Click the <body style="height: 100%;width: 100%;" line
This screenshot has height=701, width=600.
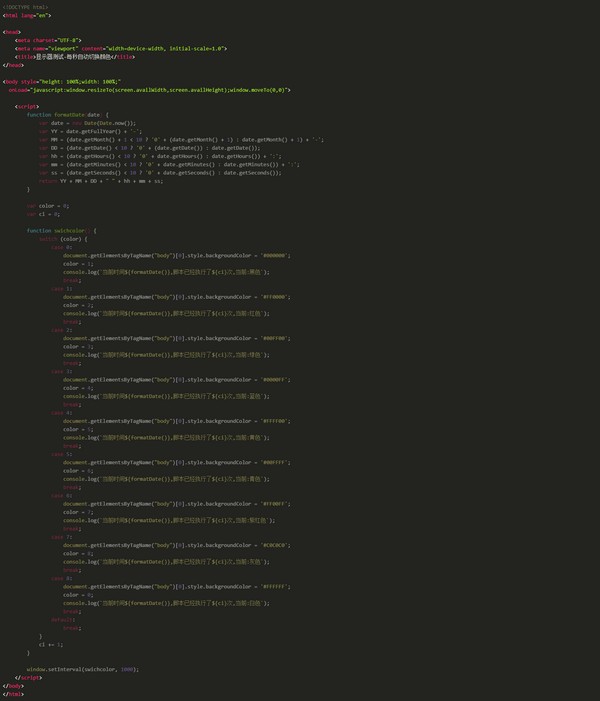point(62,82)
